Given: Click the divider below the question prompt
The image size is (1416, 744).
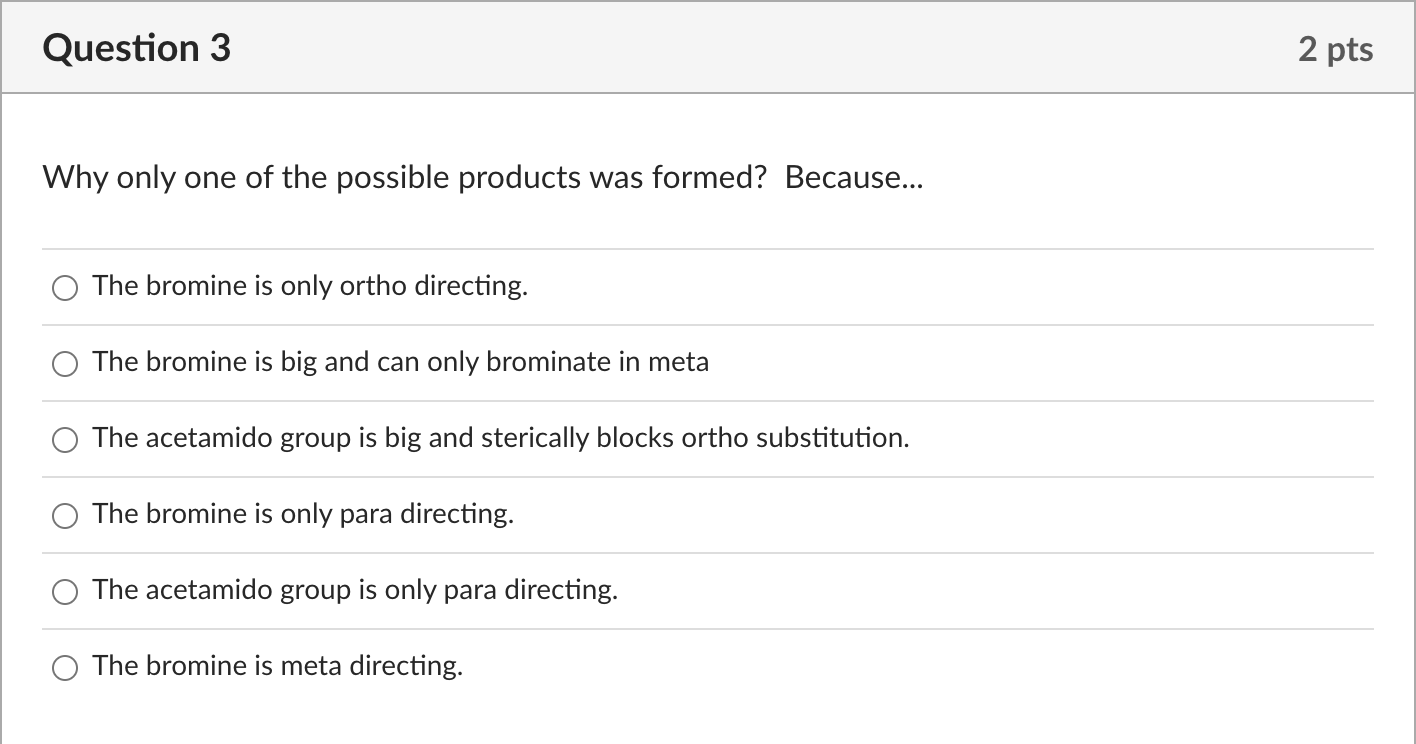Looking at the screenshot, I should coord(708,249).
